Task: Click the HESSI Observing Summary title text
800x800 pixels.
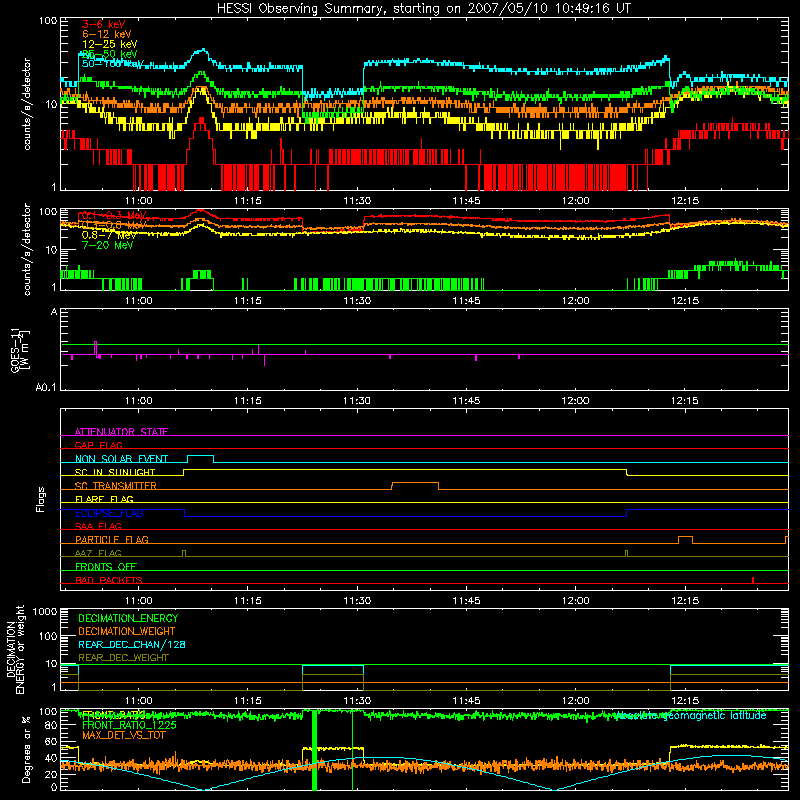Action: click(x=423, y=9)
